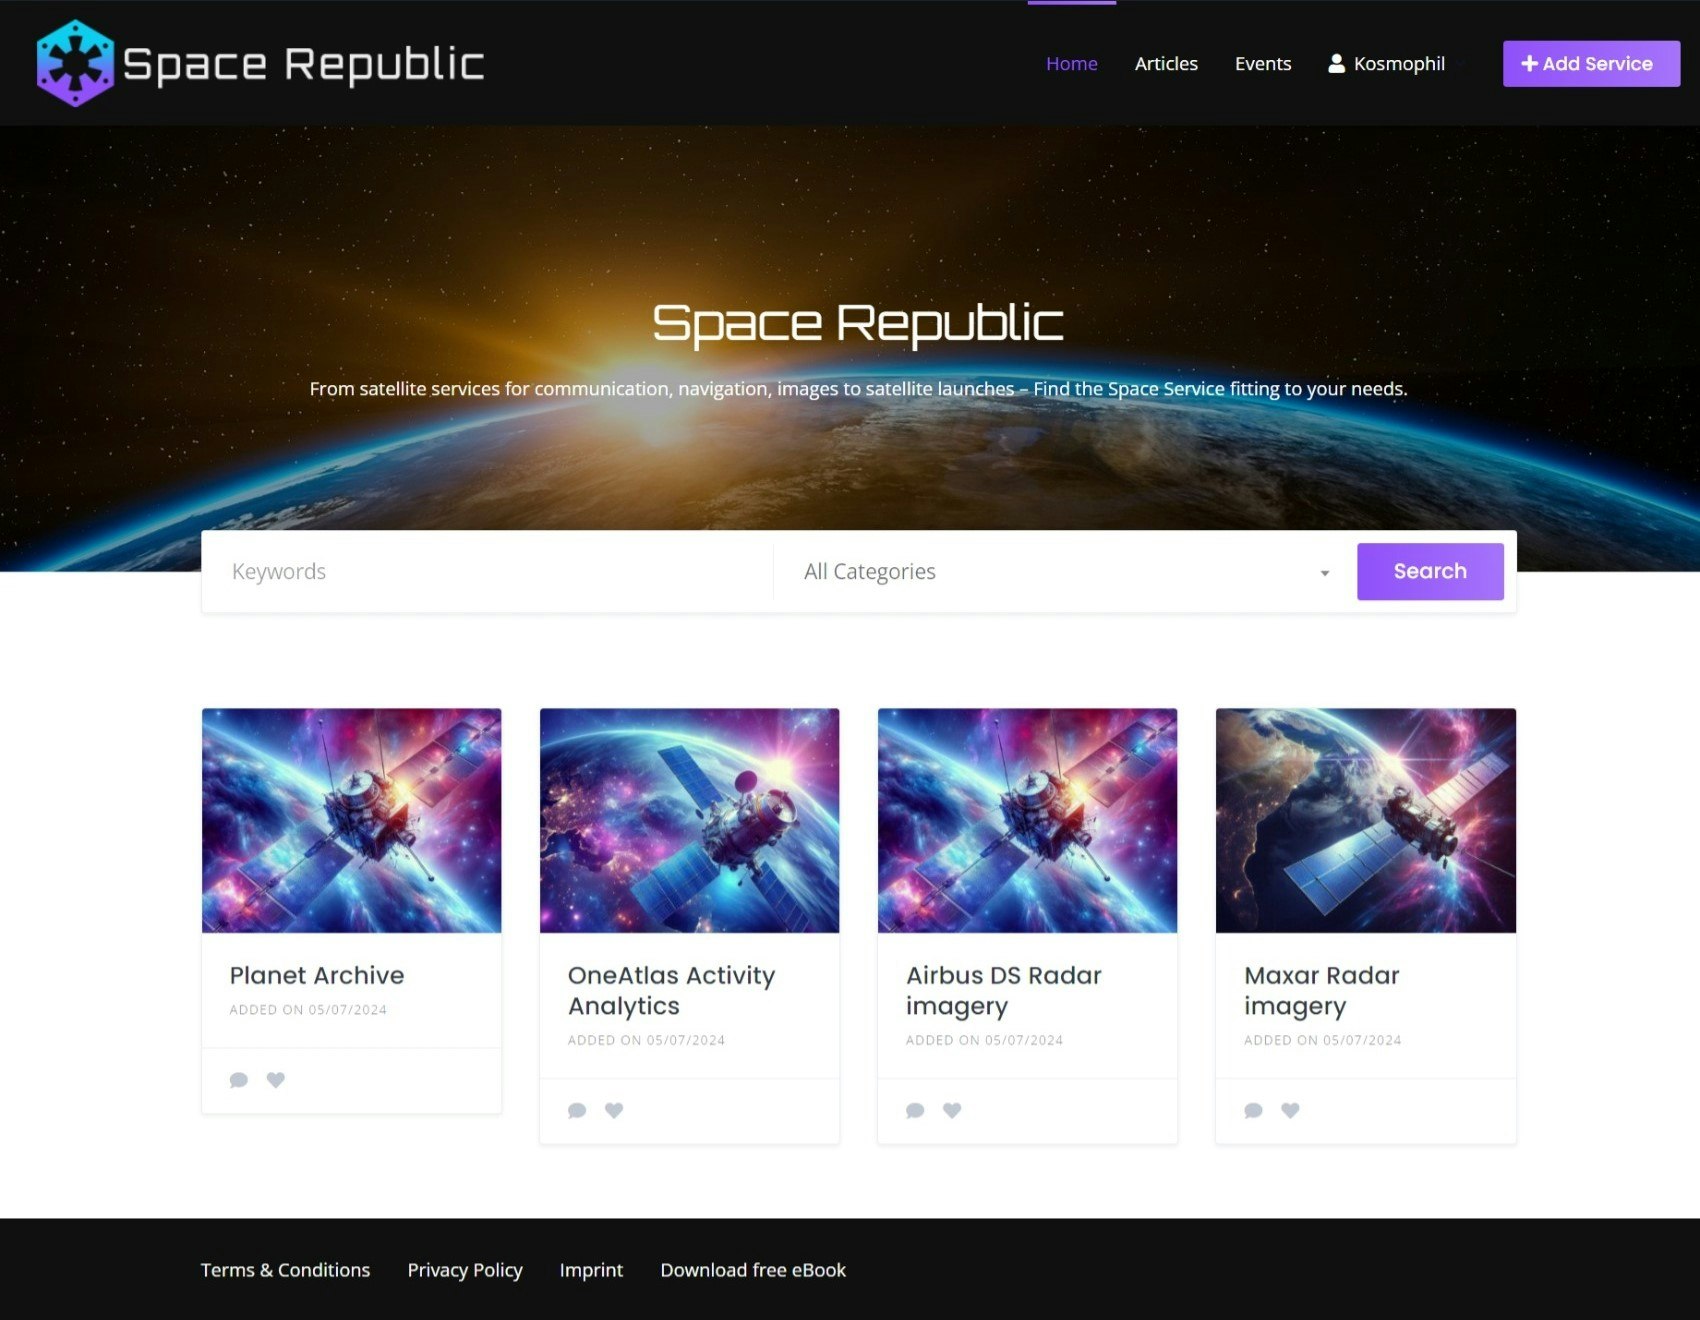
Task: Open the Terms & Conditions link
Action: pyautogui.click(x=285, y=1270)
